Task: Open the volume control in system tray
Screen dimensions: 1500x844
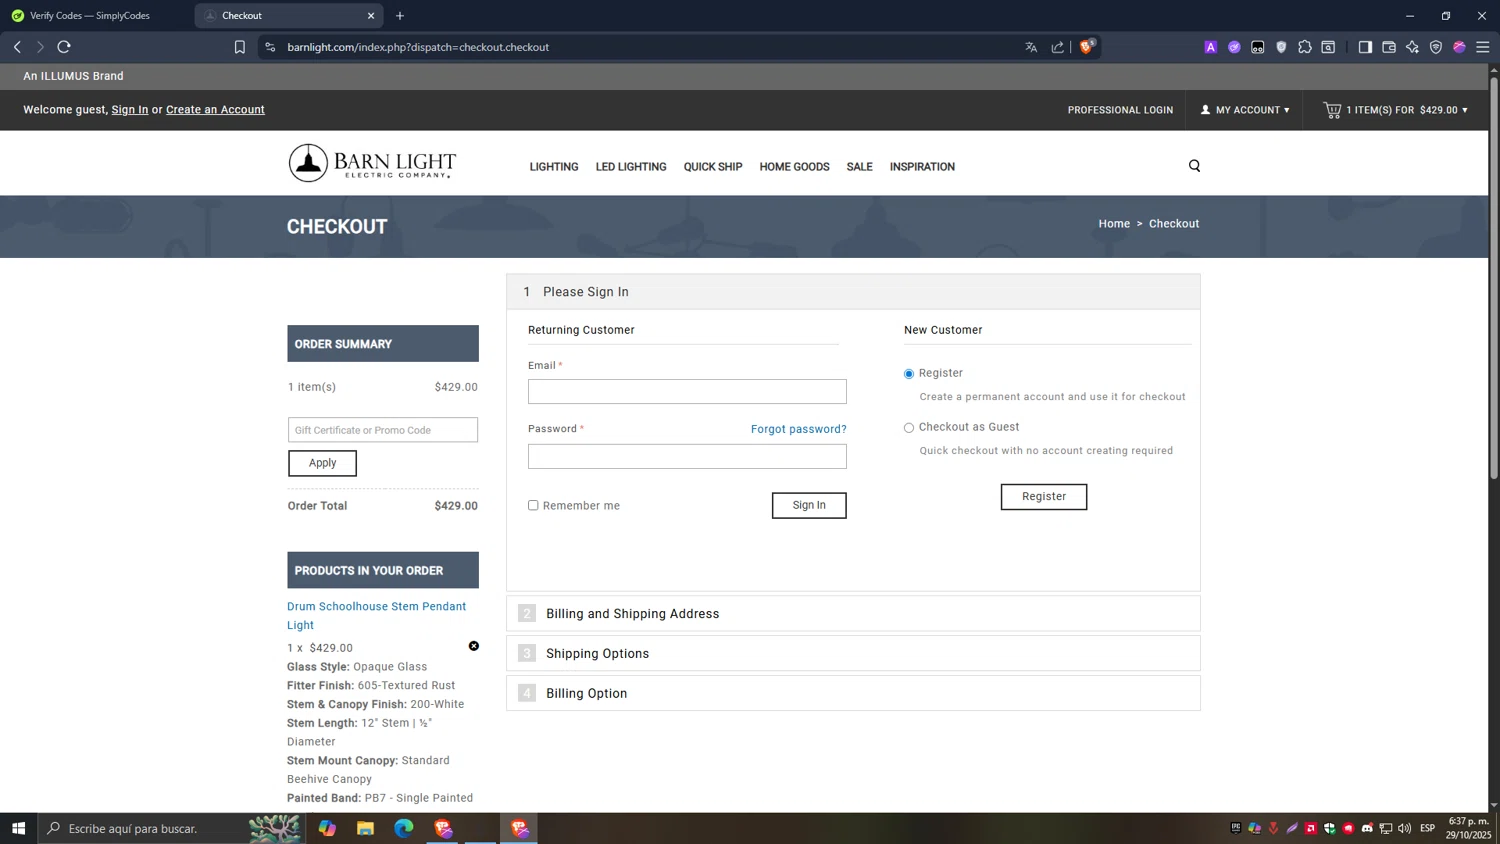Action: pos(1405,828)
